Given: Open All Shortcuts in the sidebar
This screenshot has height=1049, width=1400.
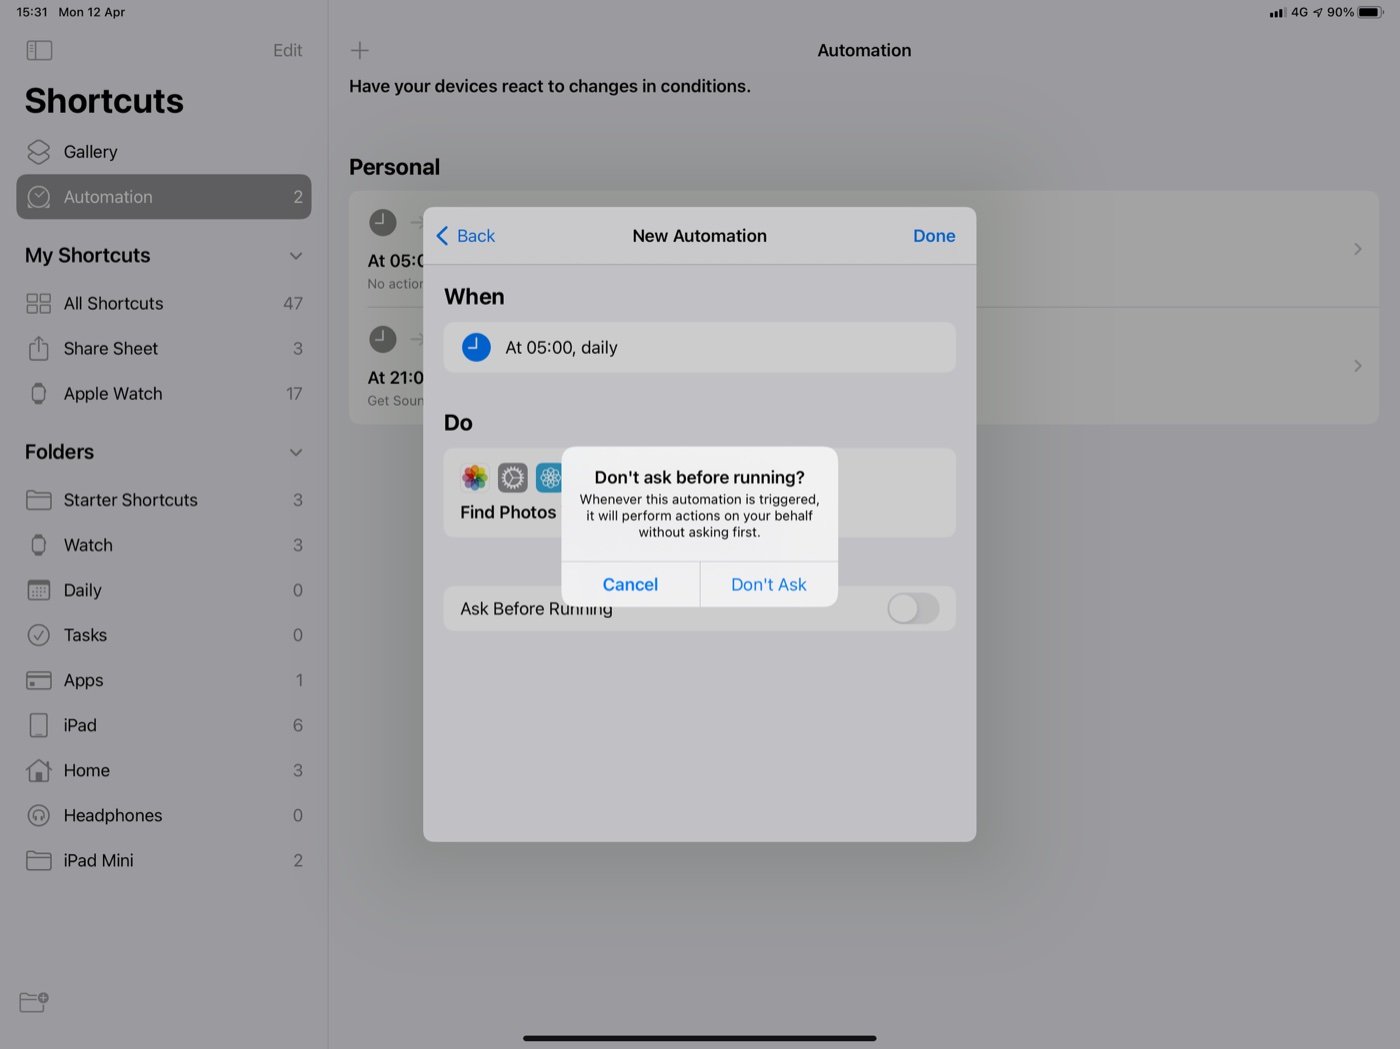Looking at the screenshot, I should [x=113, y=303].
